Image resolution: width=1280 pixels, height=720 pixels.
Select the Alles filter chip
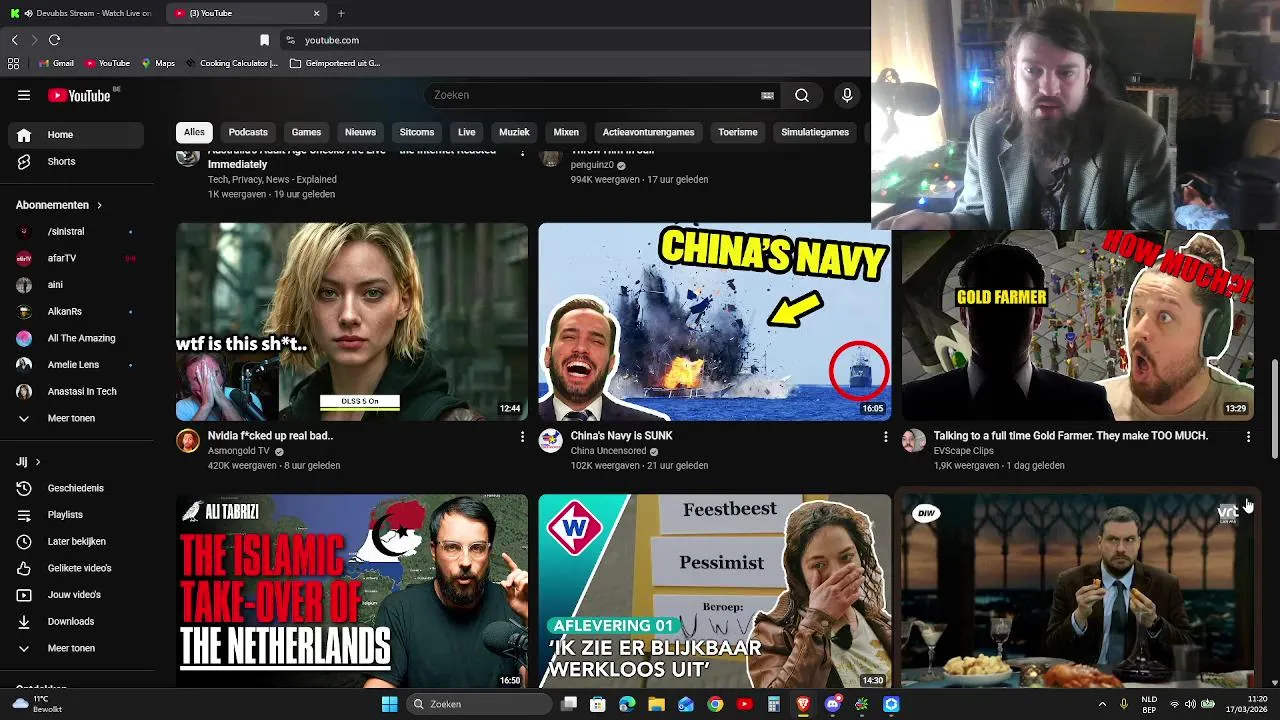click(194, 132)
